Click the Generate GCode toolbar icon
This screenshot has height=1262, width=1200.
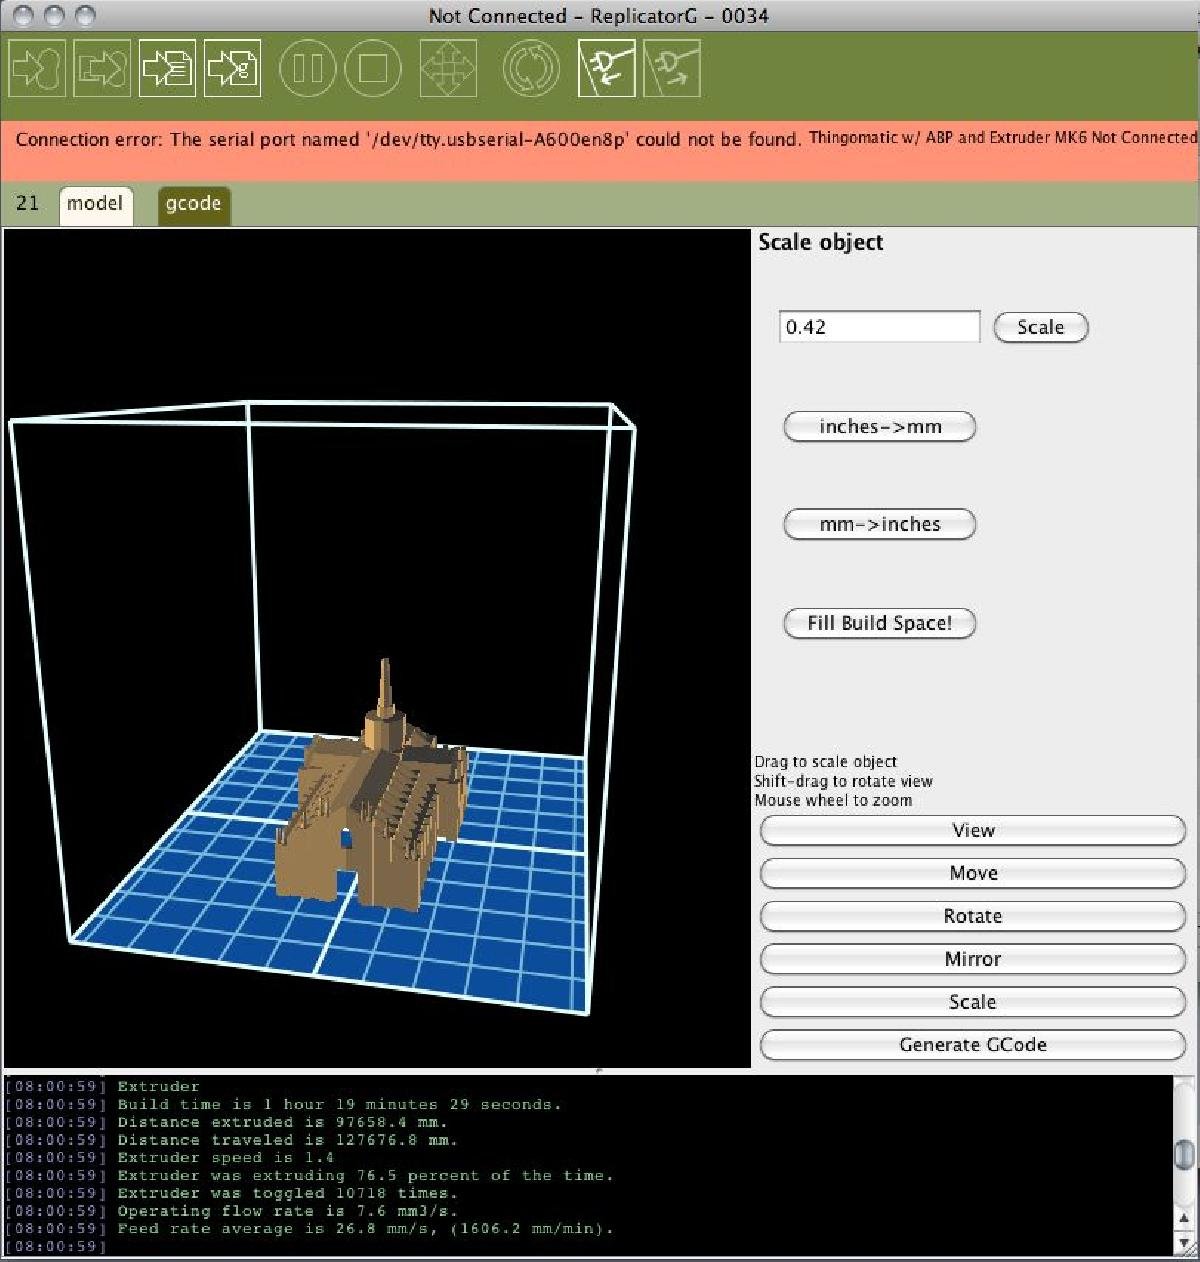(232, 68)
